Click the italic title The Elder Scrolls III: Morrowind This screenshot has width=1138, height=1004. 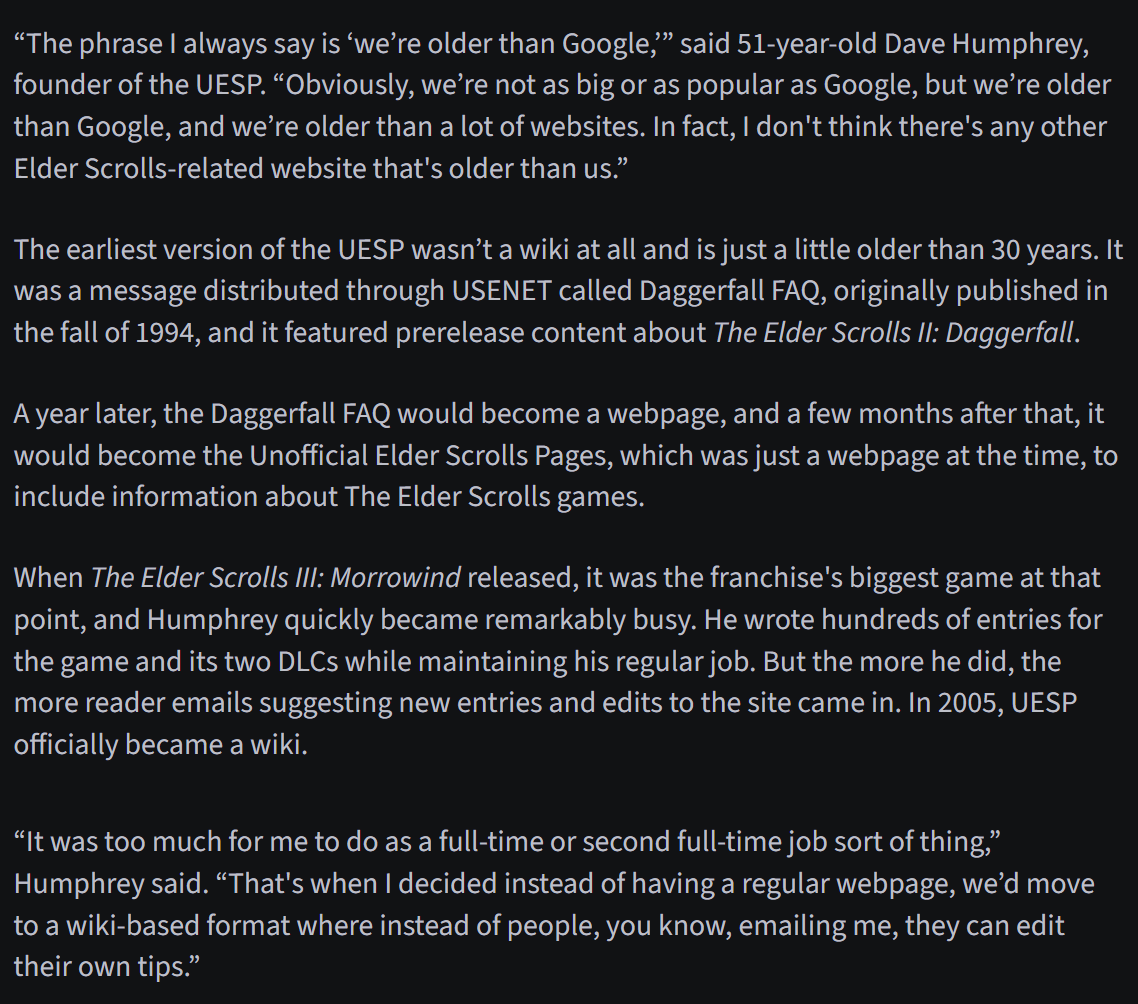click(x=275, y=578)
